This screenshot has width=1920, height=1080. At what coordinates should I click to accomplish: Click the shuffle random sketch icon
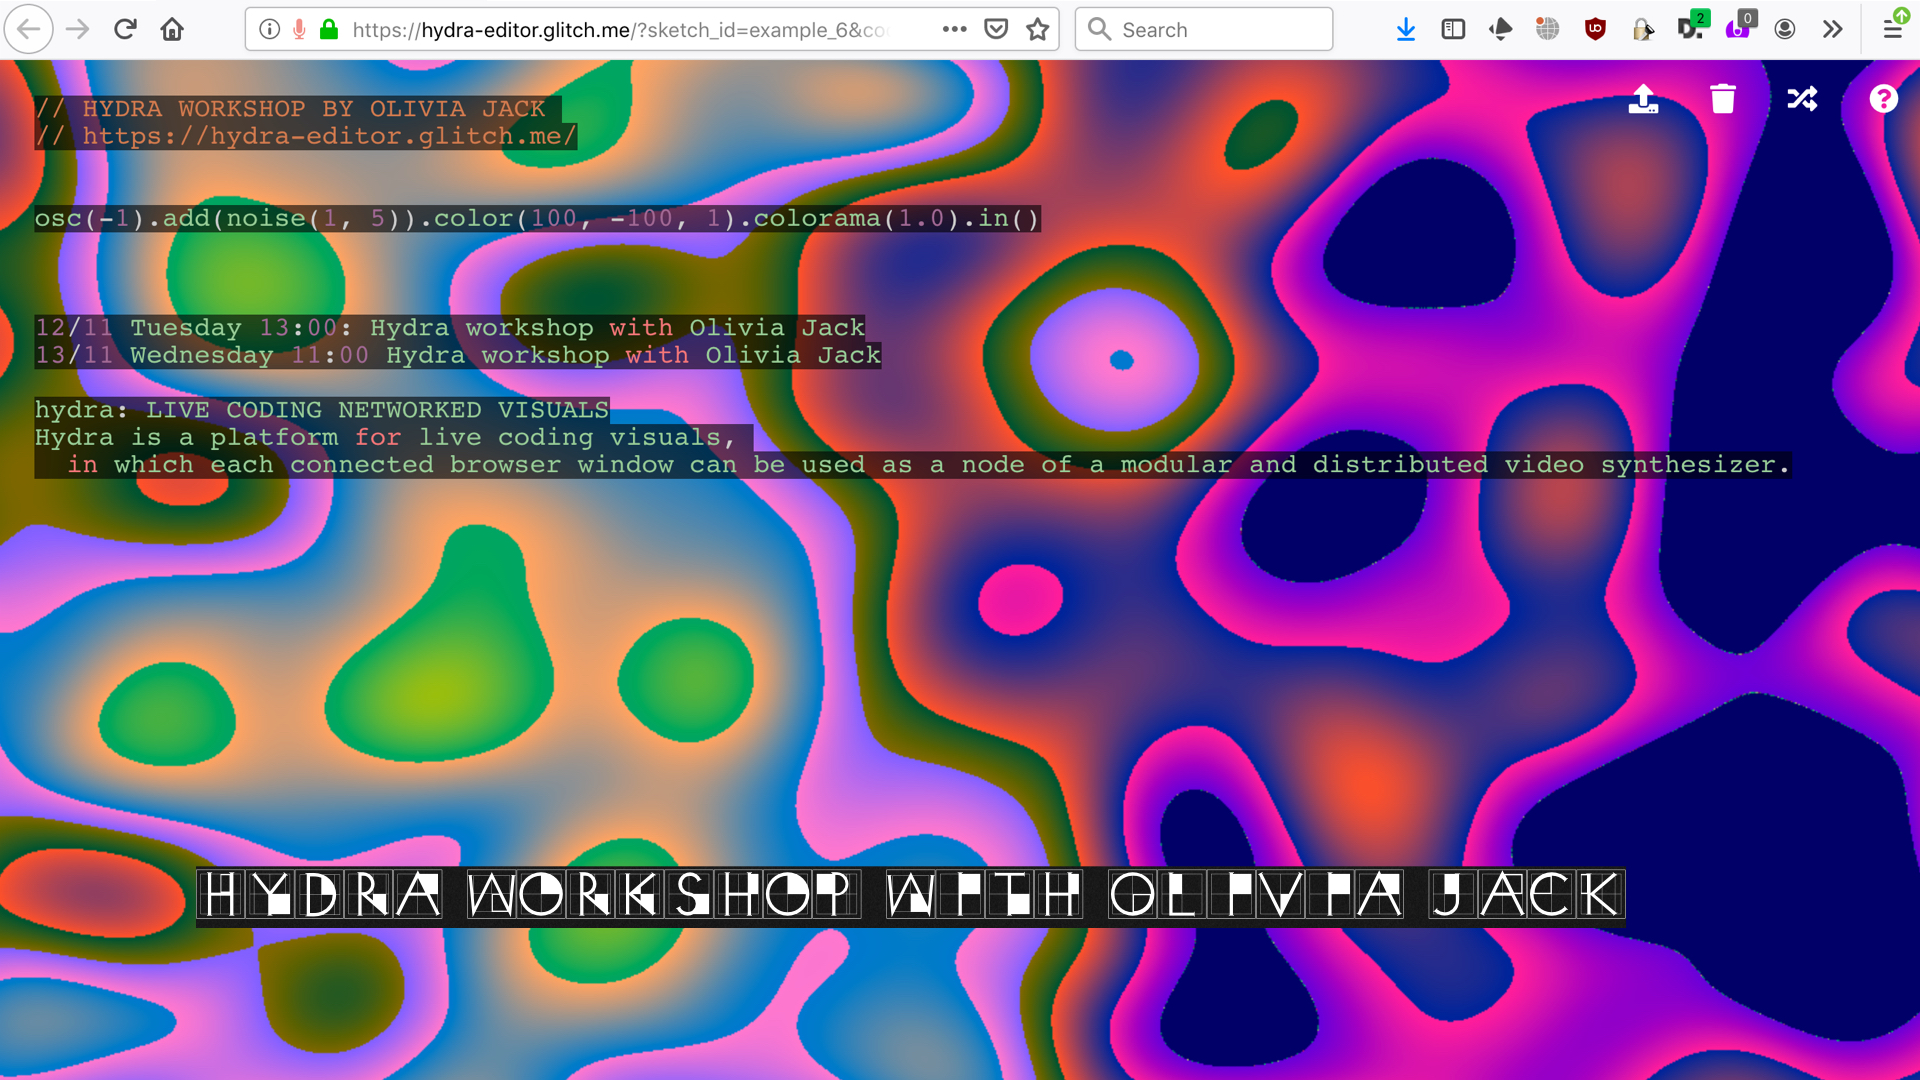[1802, 99]
